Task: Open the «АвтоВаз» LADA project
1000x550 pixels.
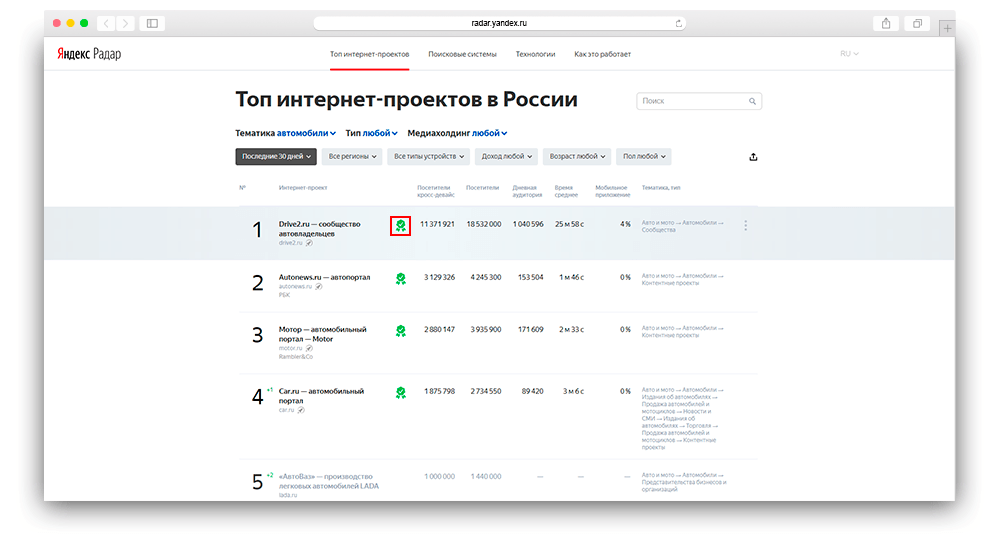Action: [328, 481]
